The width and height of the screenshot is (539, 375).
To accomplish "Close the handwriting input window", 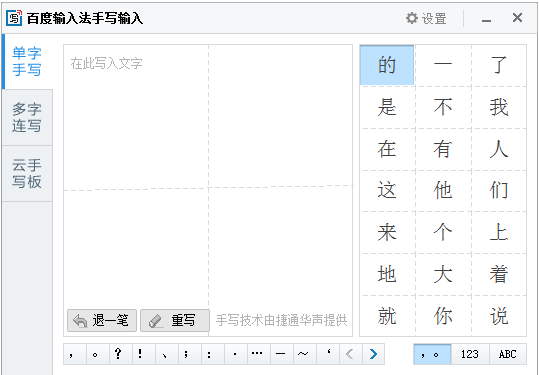I will [x=517, y=18].
